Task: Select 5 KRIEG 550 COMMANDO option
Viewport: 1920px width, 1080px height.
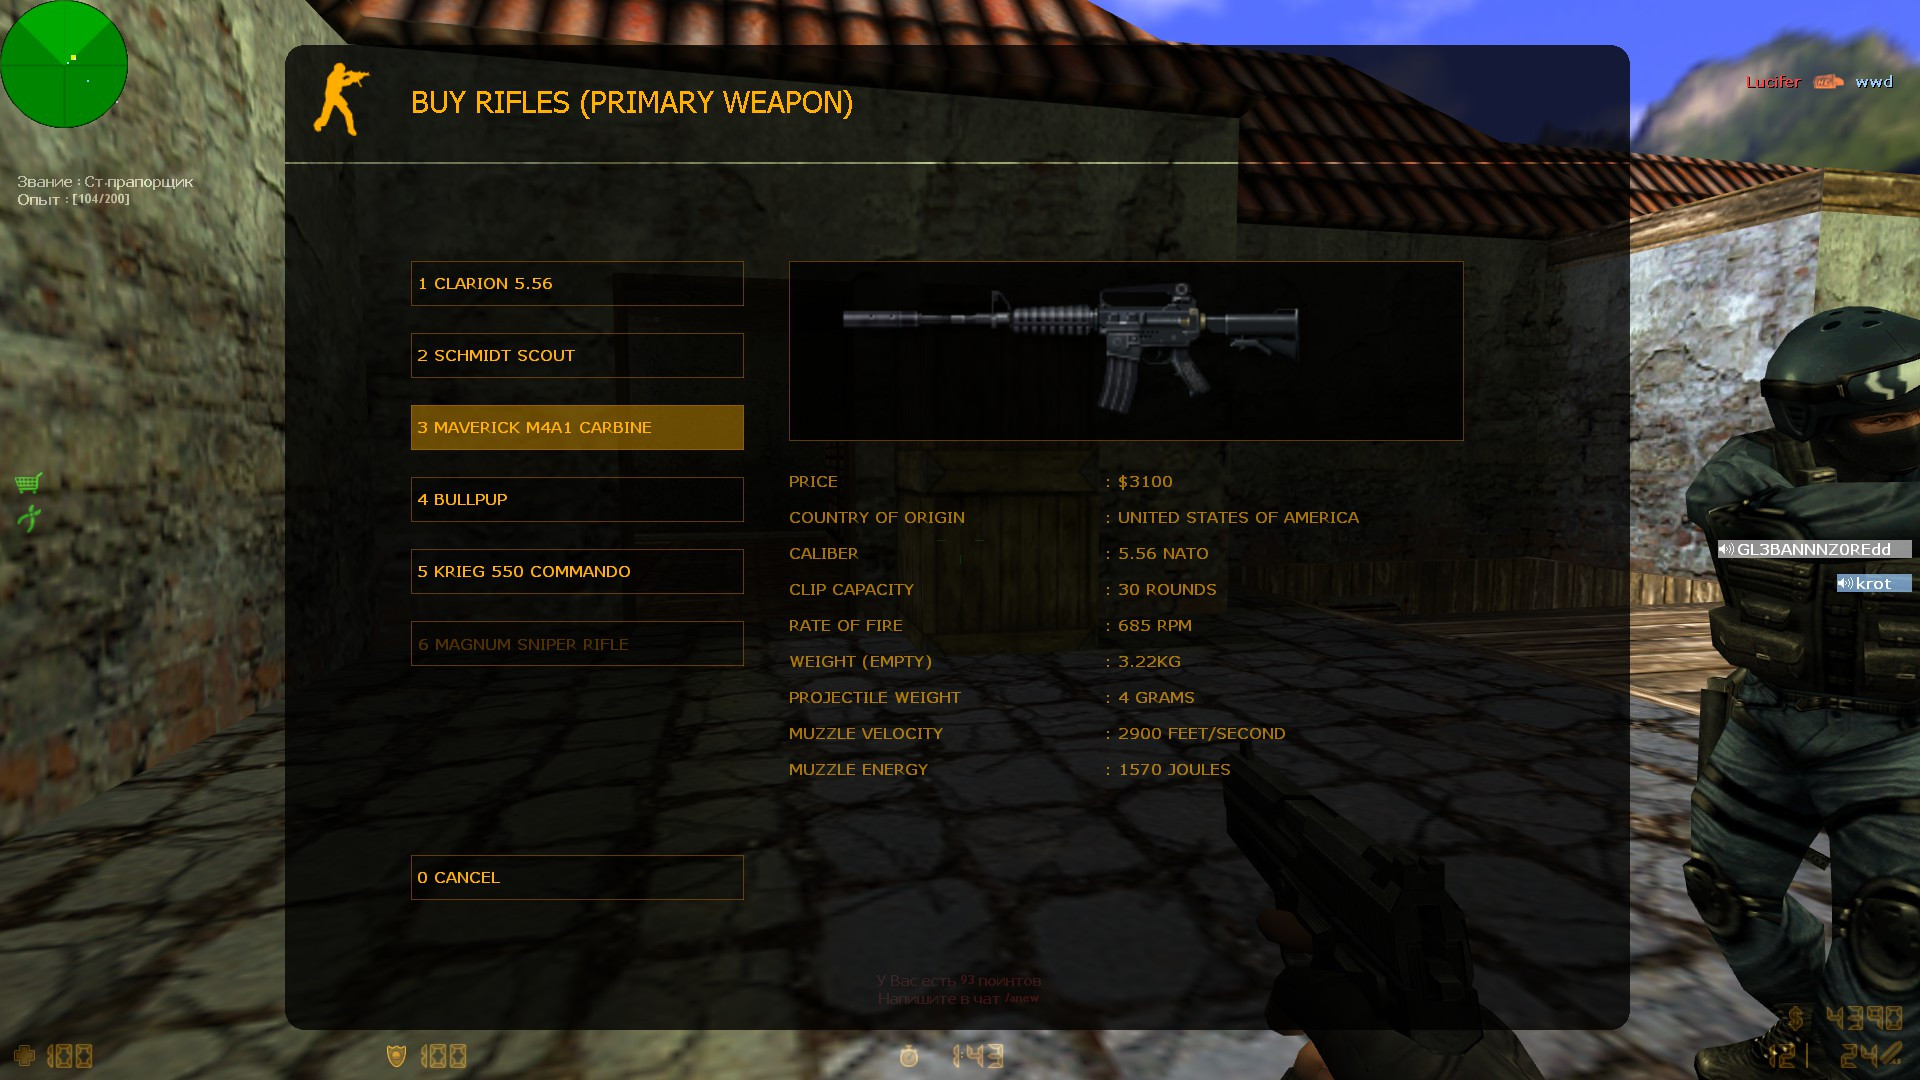Action: click(x=576, y=571)
